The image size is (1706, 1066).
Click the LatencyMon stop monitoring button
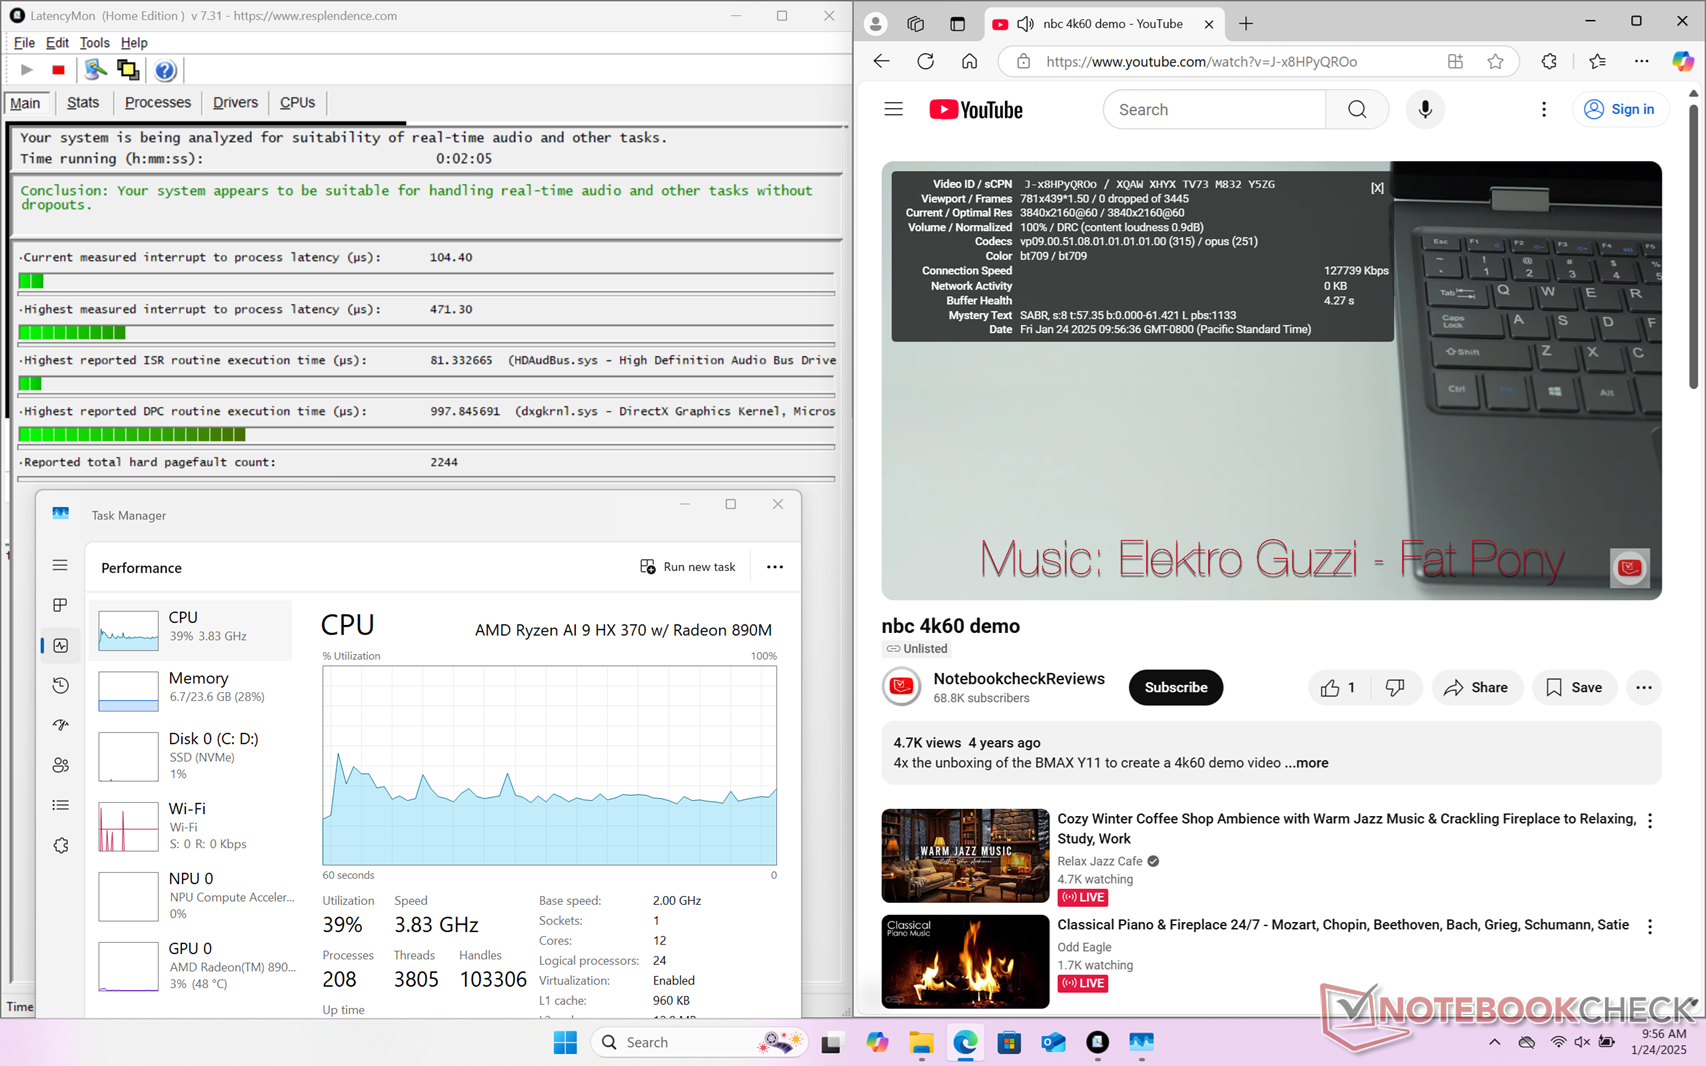pos(58,70)
